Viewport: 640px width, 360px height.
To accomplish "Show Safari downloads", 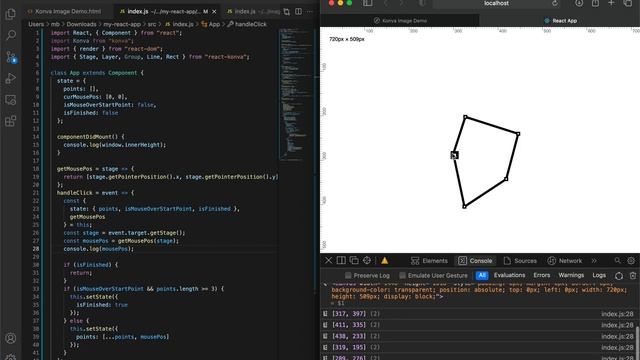I will [579, 3].
